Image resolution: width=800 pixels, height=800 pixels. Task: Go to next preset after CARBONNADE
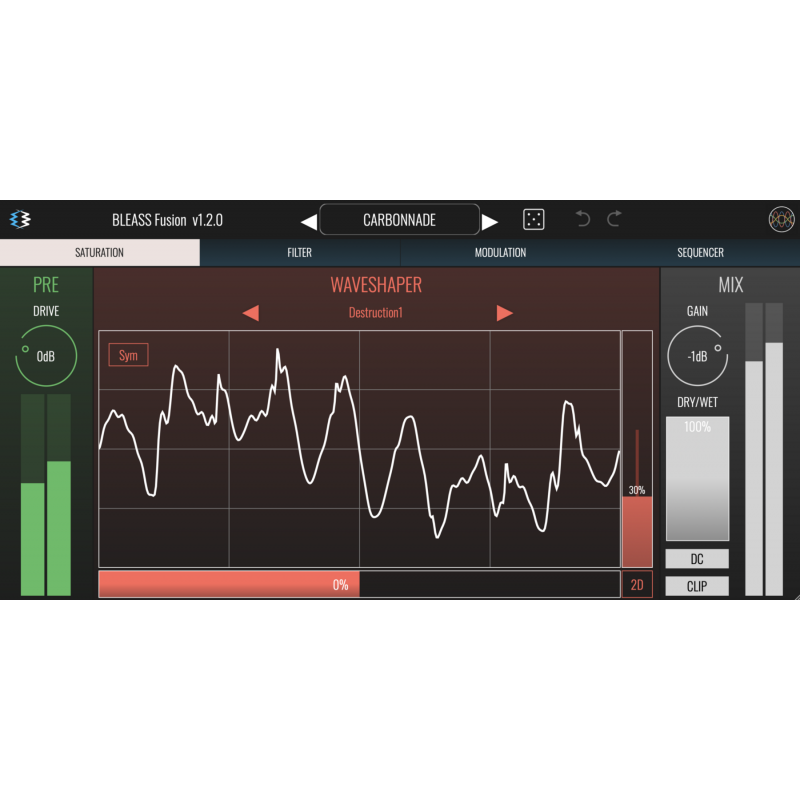490,221
